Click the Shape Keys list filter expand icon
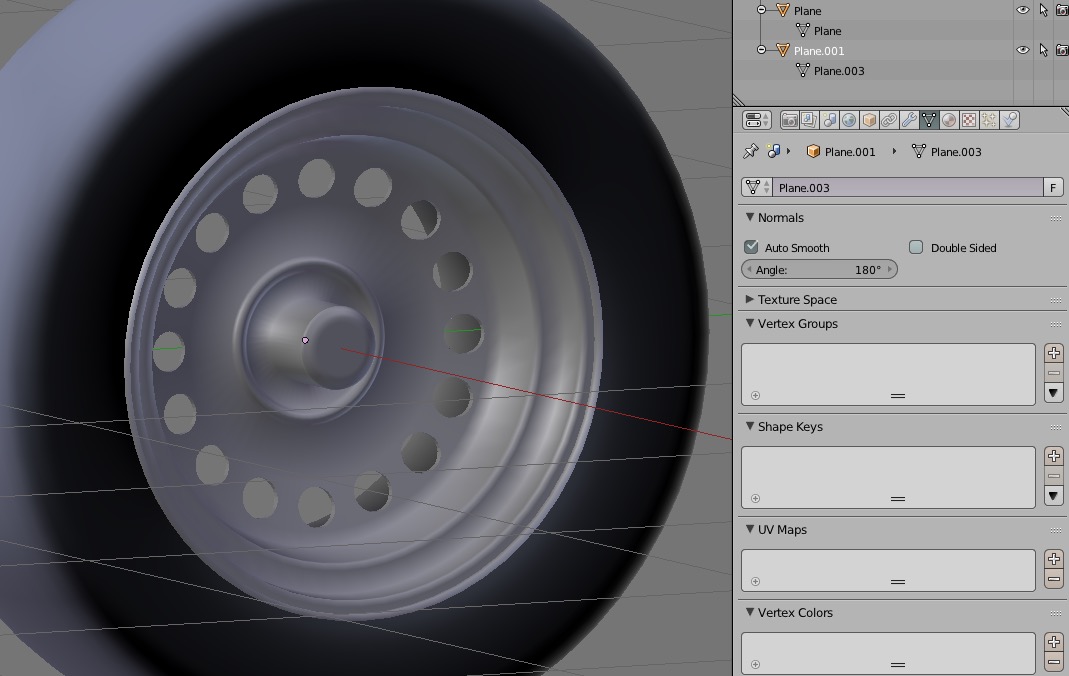The height and width of the screenshot is (676, 1069). [755, 498]
